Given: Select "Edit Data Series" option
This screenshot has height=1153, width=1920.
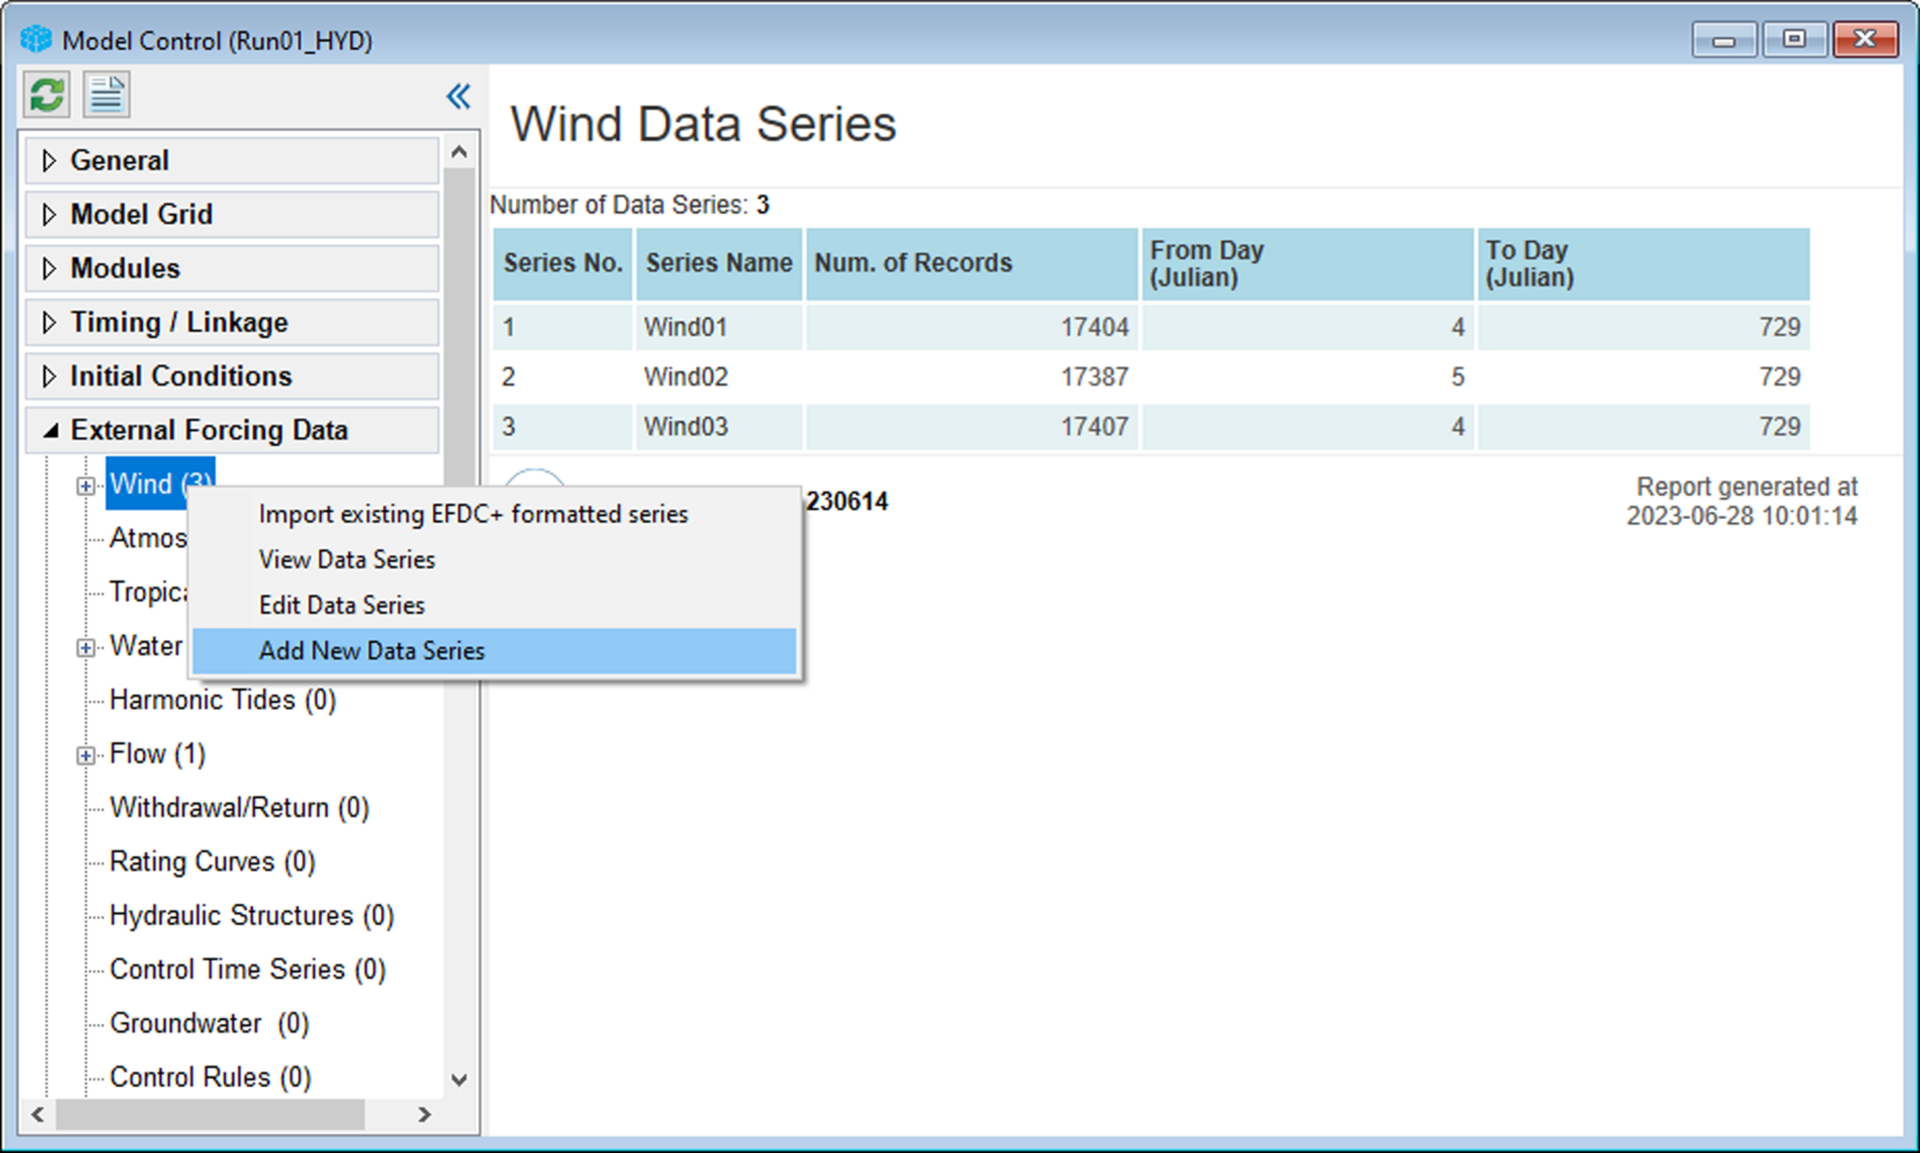Looking at the screenshot, I should [341, 604].
